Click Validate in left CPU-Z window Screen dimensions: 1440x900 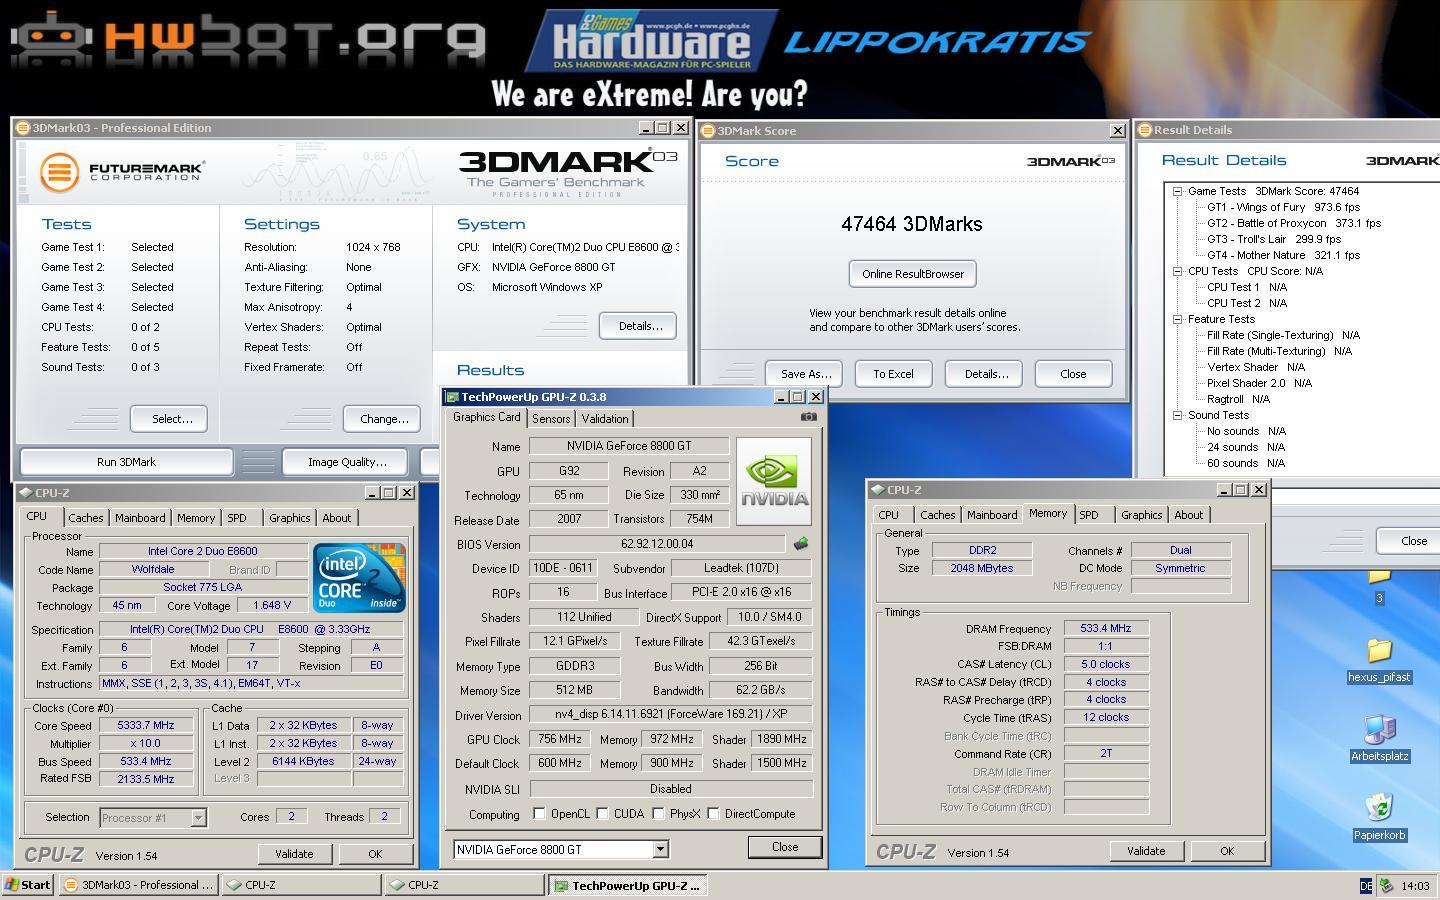pos(294,854)
